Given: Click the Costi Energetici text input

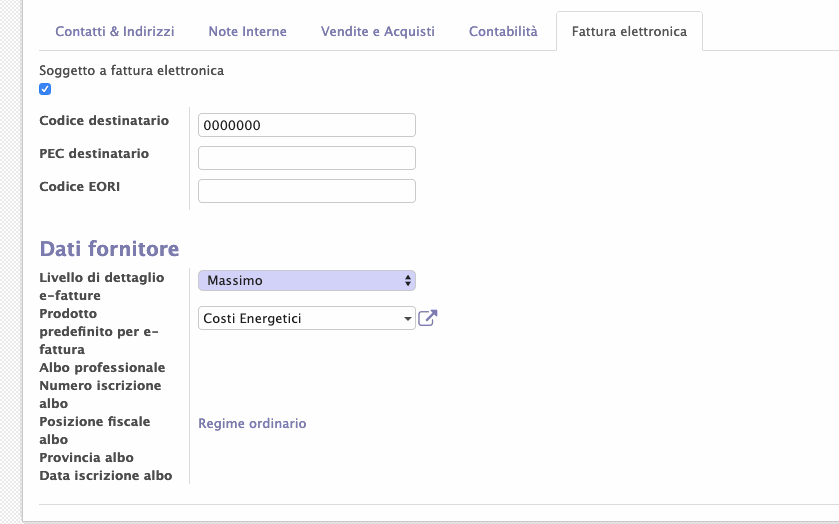Looking at the screenshot, I should coord(300,318).
